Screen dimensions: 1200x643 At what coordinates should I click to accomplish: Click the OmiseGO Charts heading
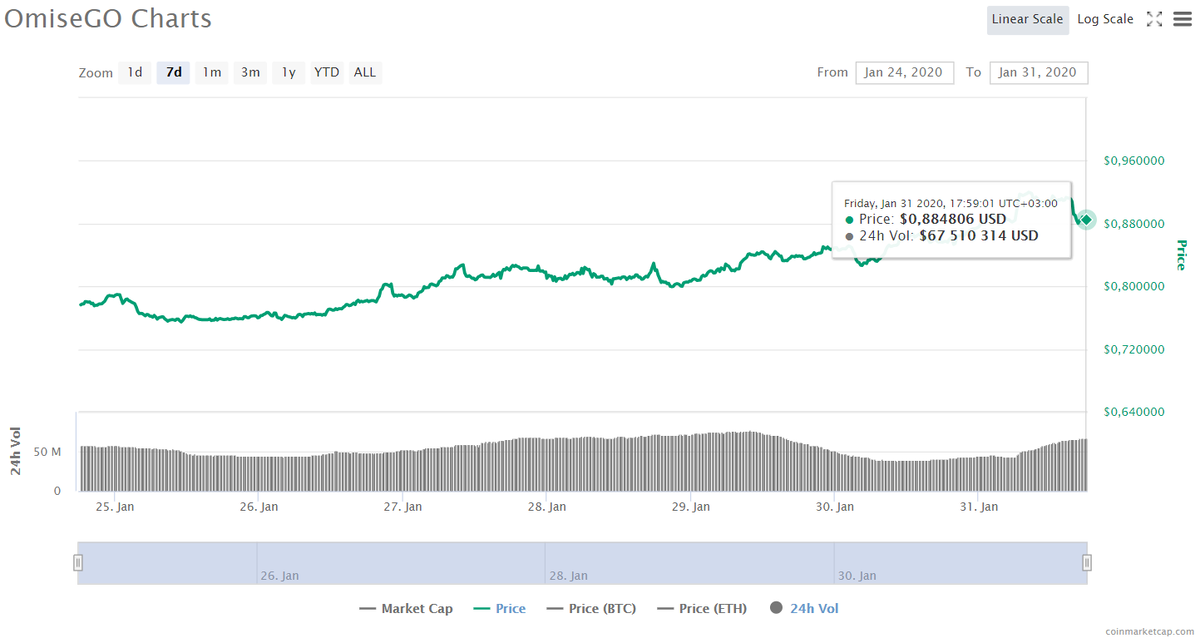(x=108, y=19)
